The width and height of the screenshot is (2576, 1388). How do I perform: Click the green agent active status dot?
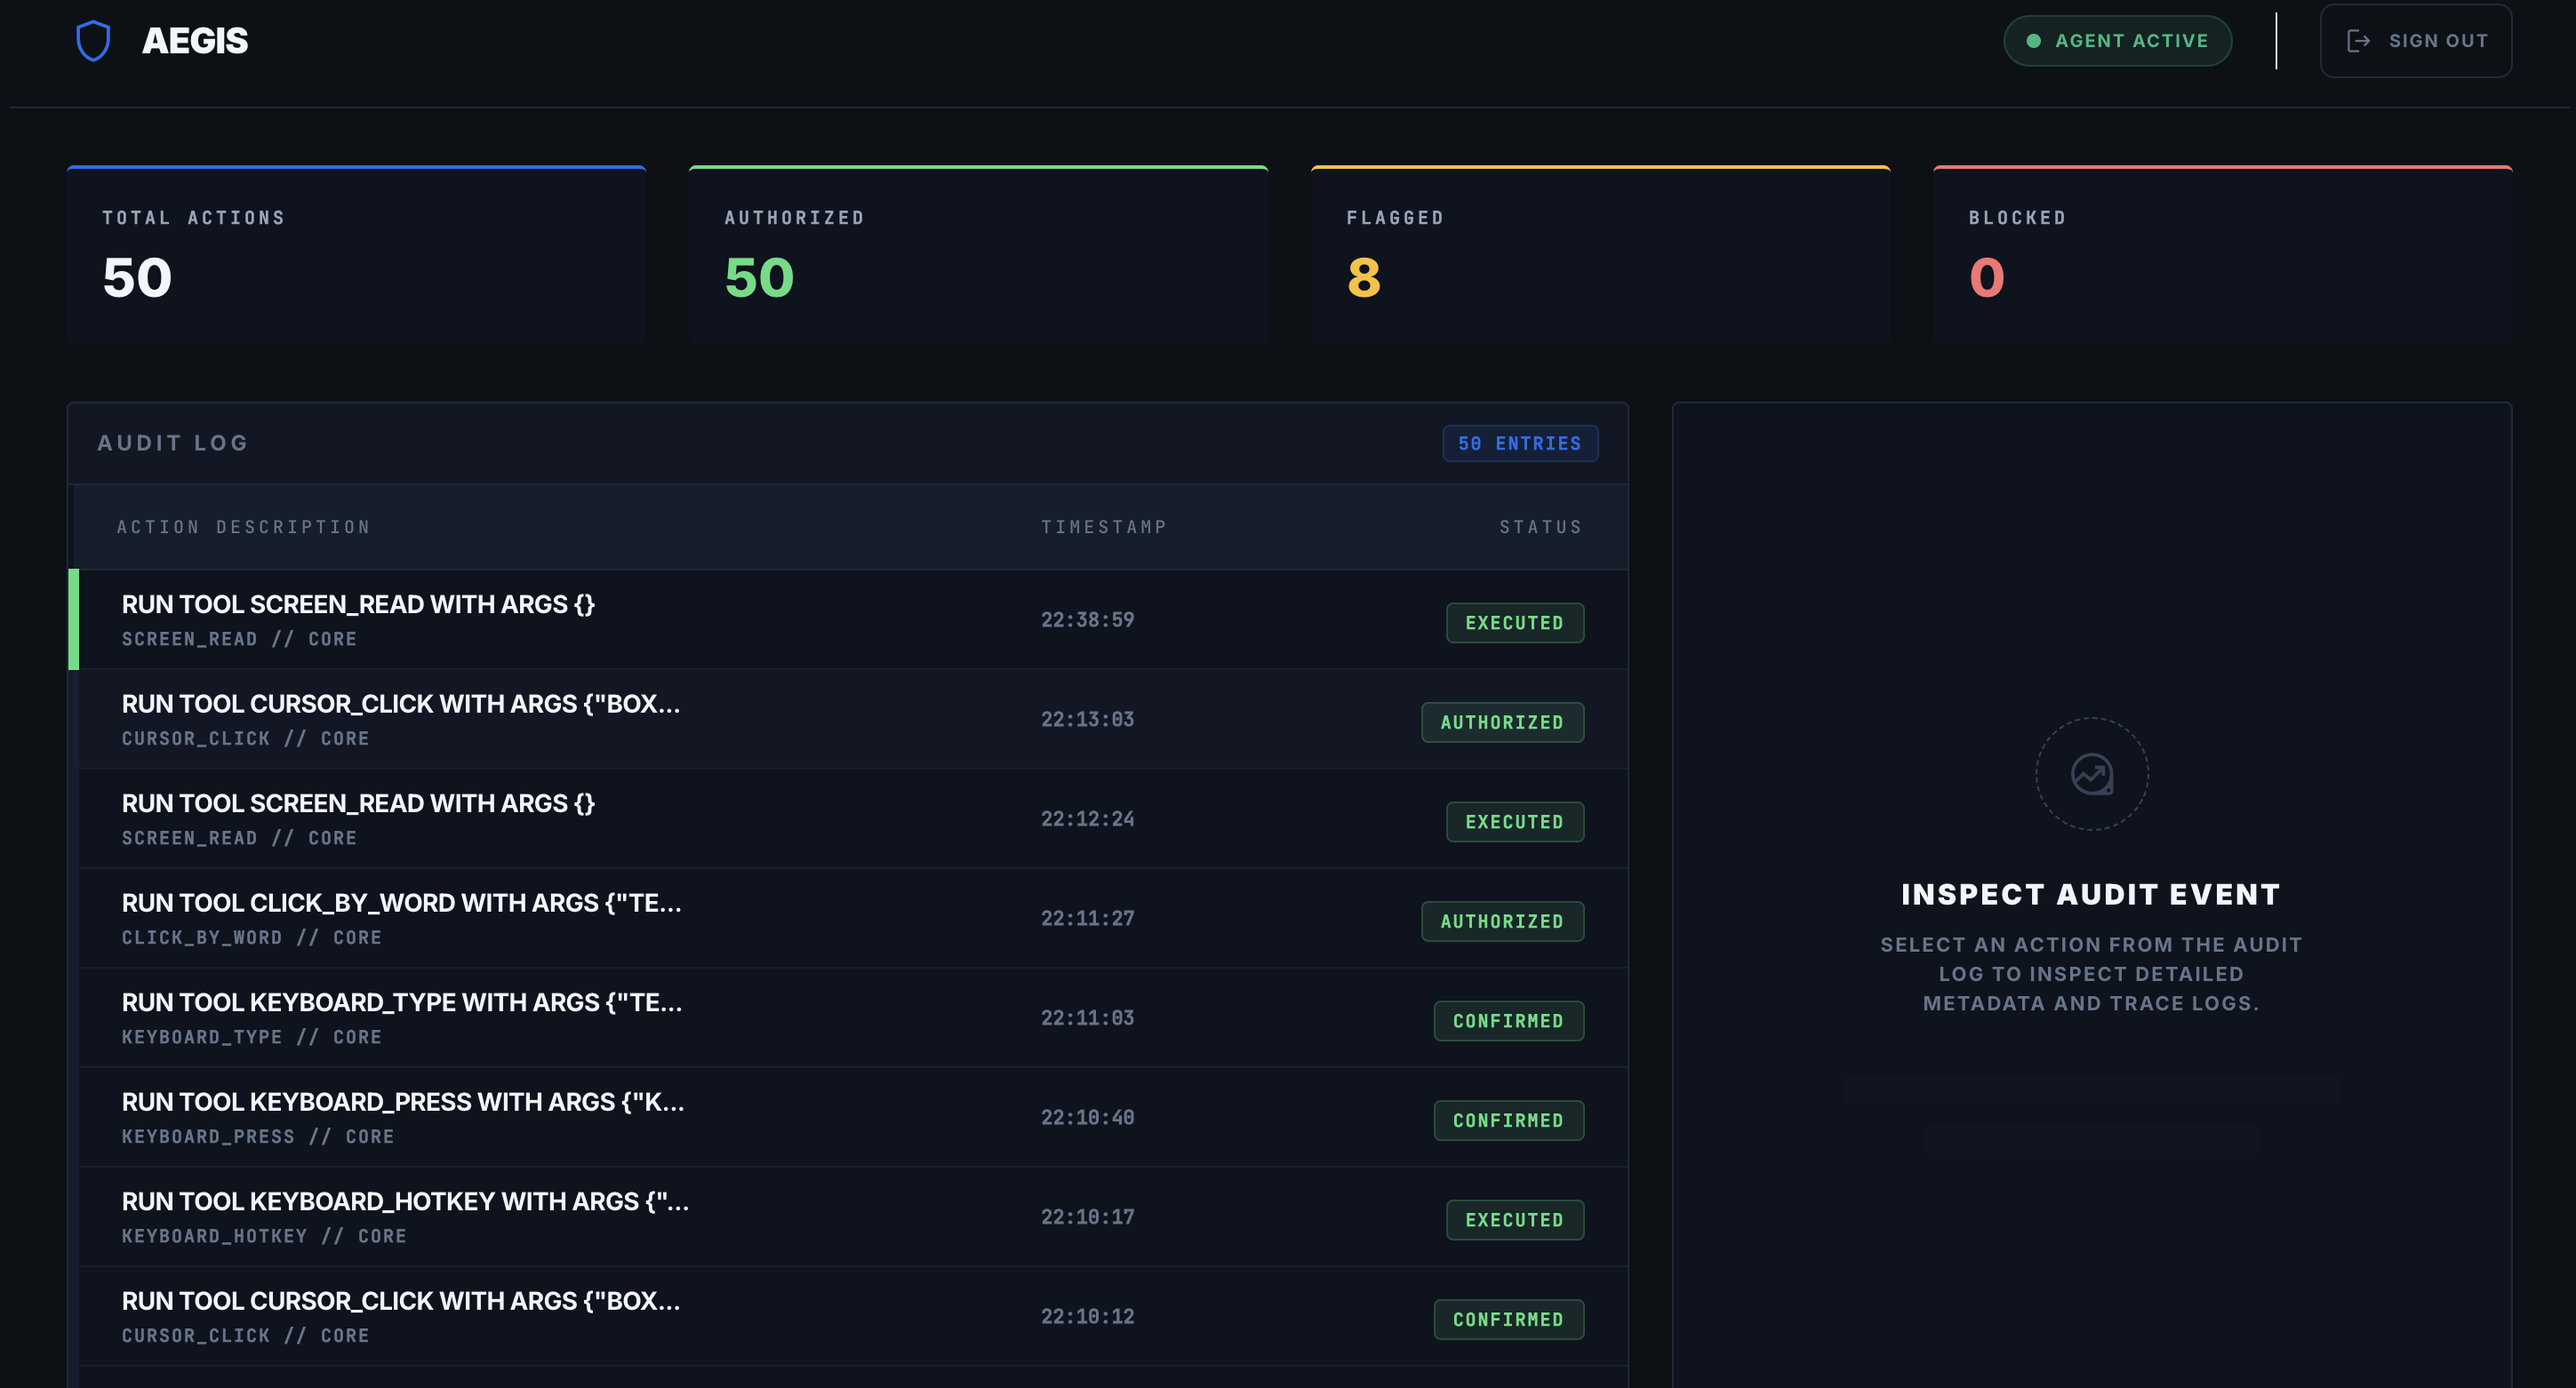pyautogui.click(x=2033, y=41)
